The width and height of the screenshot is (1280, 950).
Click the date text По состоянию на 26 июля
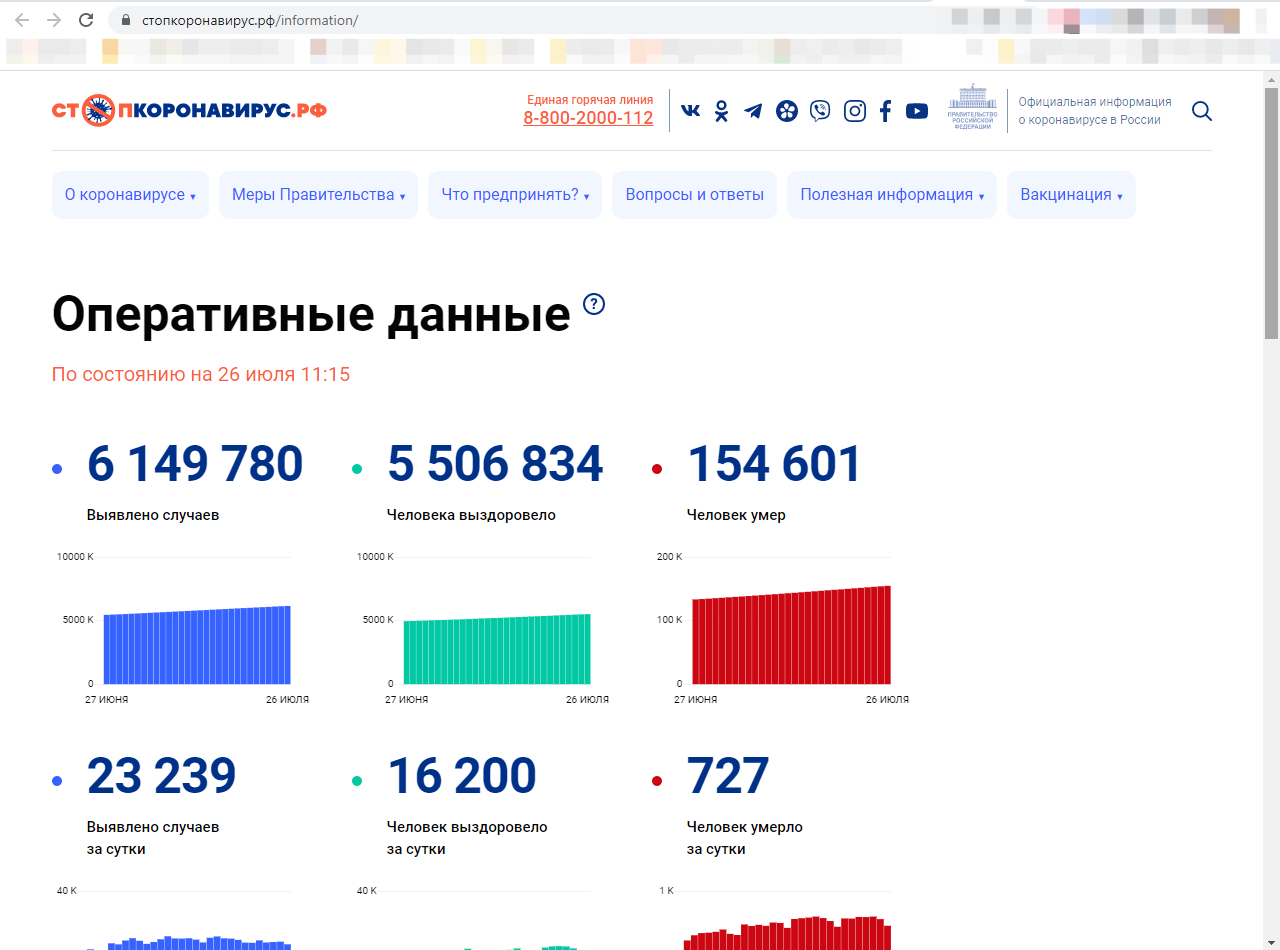[201, 375]
